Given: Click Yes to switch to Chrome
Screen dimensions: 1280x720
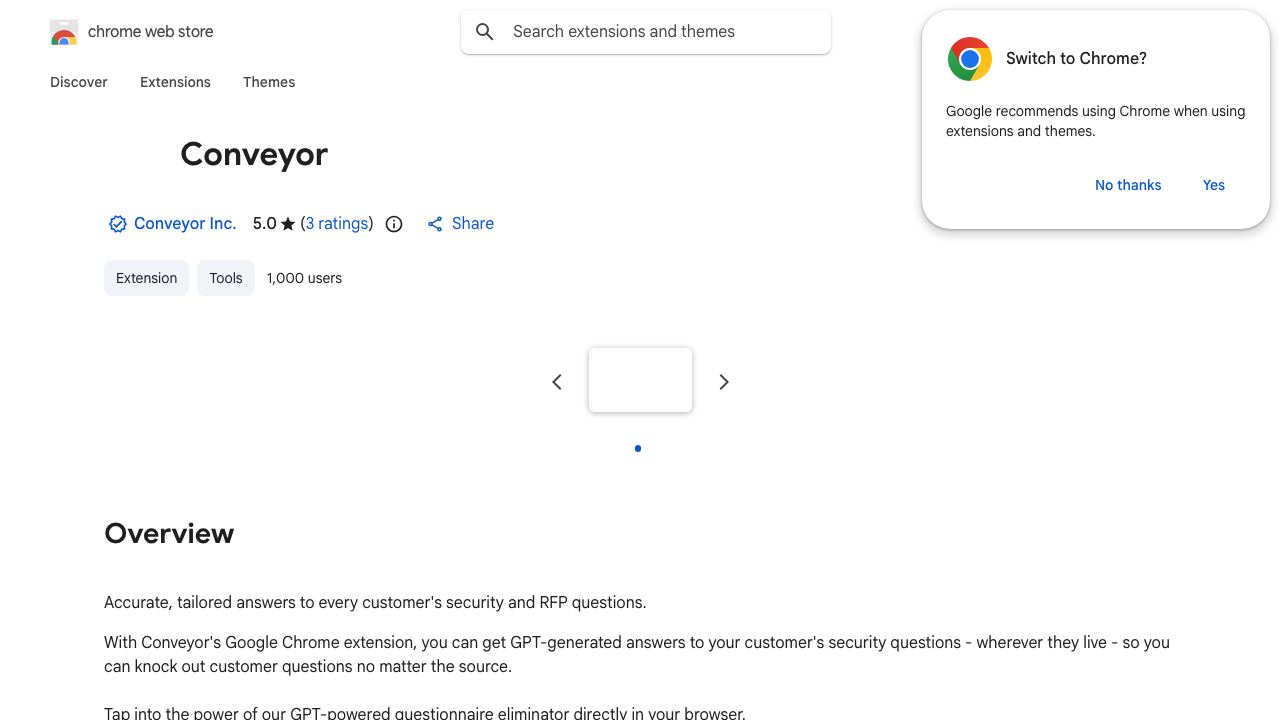Looking at the screenshot, I should [x=1214, y=185].
